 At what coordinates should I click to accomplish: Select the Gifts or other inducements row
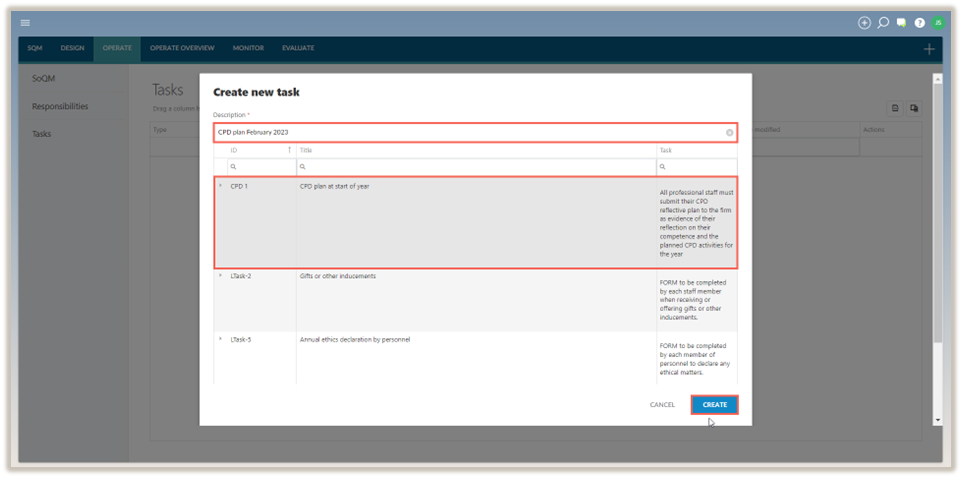tap(475, 300)
